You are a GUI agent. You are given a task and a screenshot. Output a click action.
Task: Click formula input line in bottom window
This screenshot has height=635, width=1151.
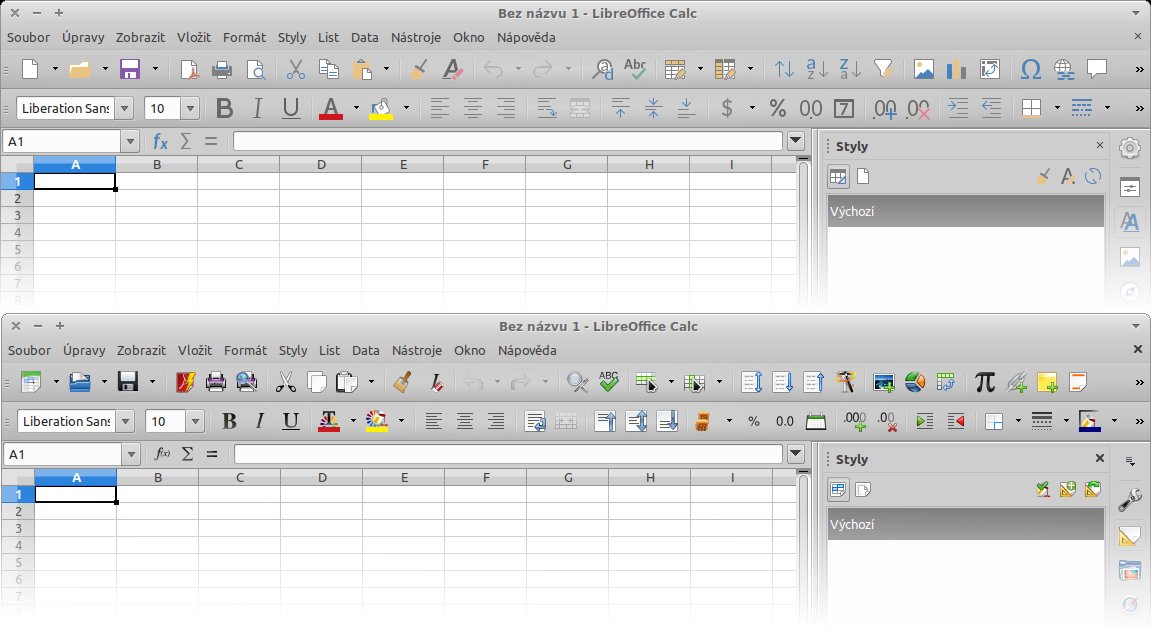coord(509,454)
